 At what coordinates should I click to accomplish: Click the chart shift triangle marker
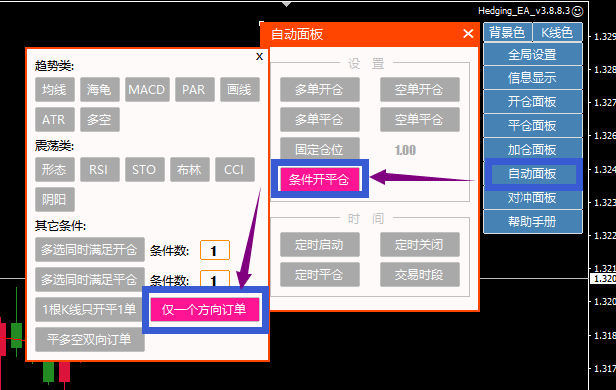coord(287,4)
